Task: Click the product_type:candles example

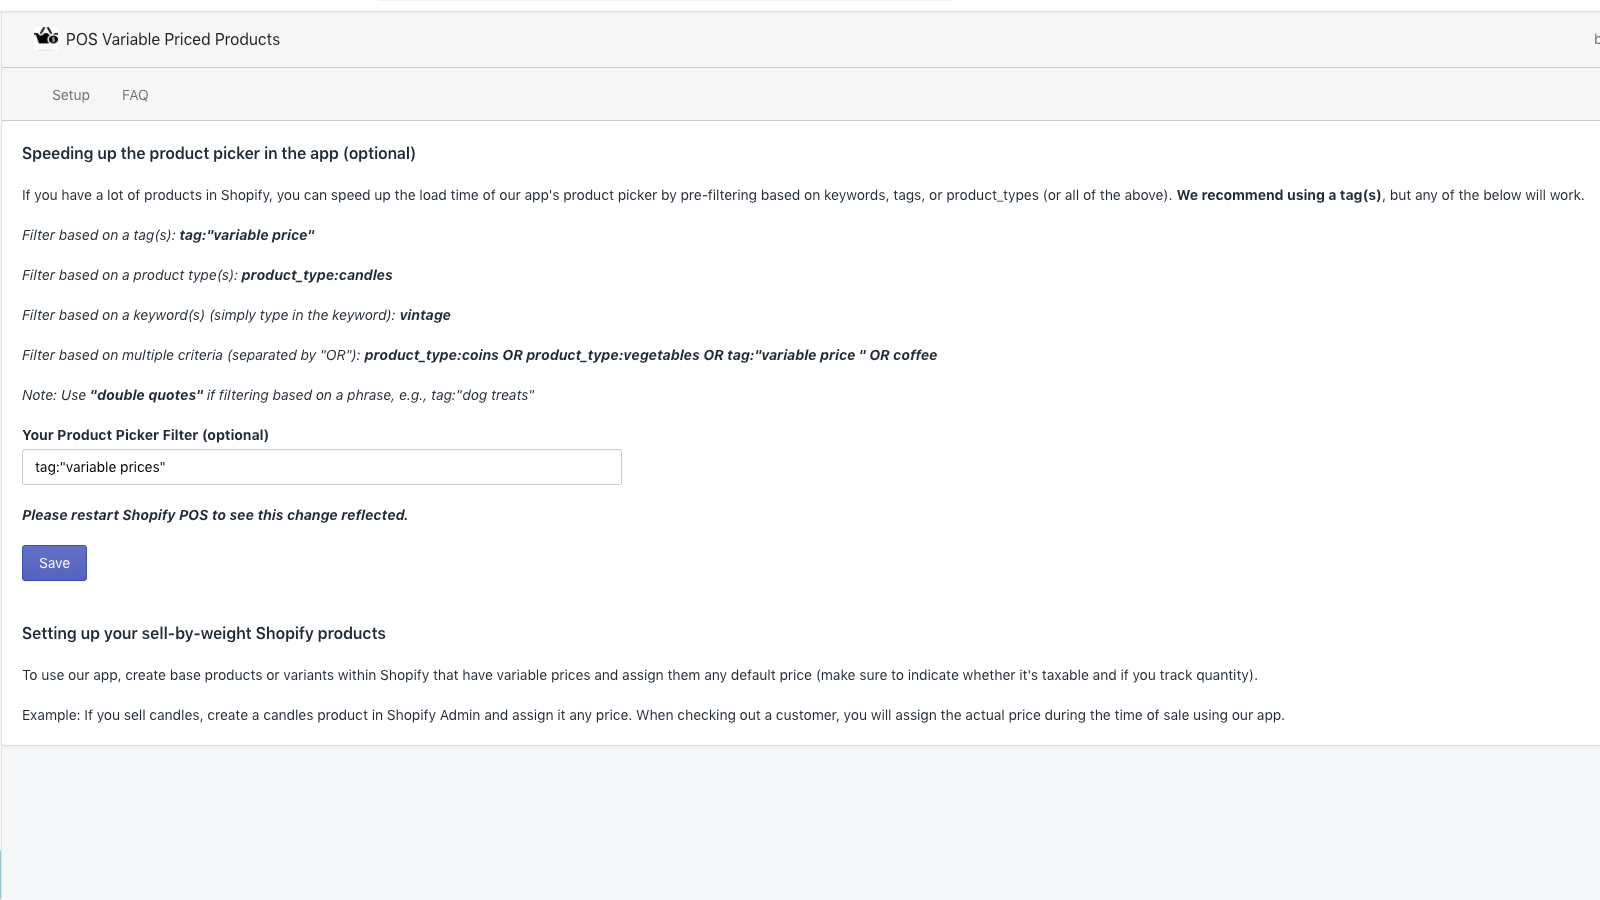Action: [x=318, y=274]
